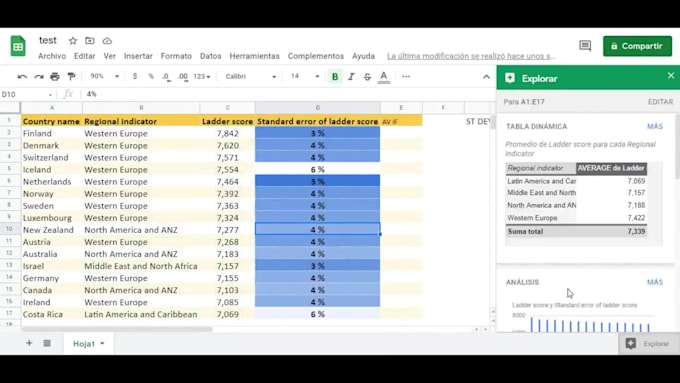
Task: Open the Editar menu
Action: point(85,56)
